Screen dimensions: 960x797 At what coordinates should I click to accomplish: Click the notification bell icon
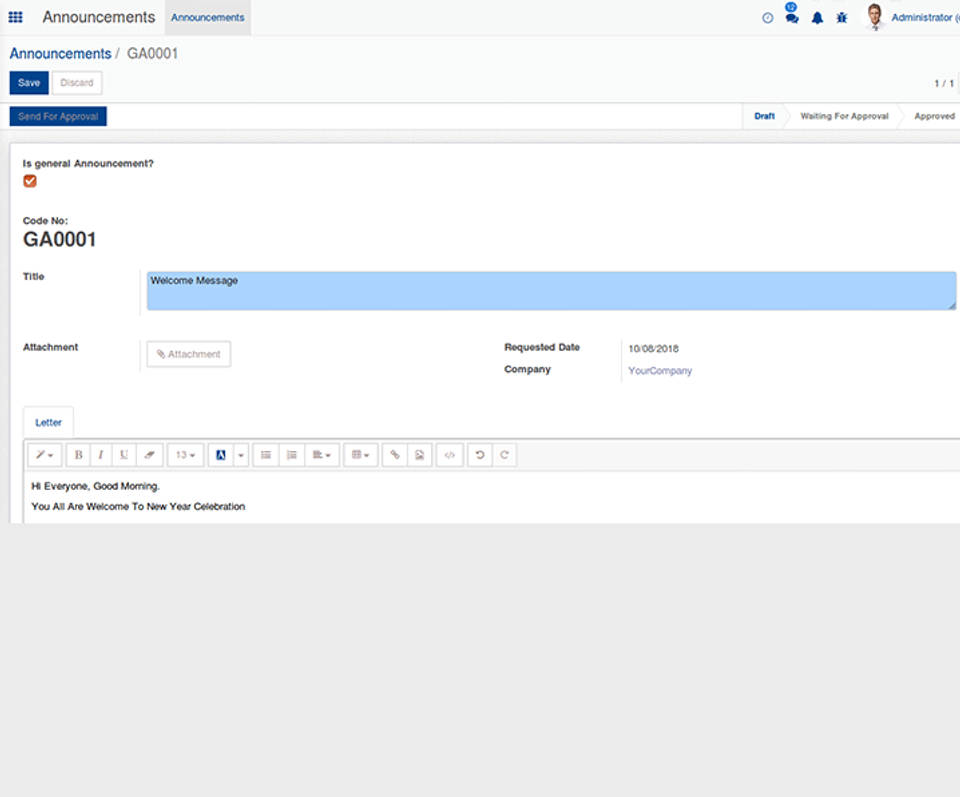coord(817,18)
